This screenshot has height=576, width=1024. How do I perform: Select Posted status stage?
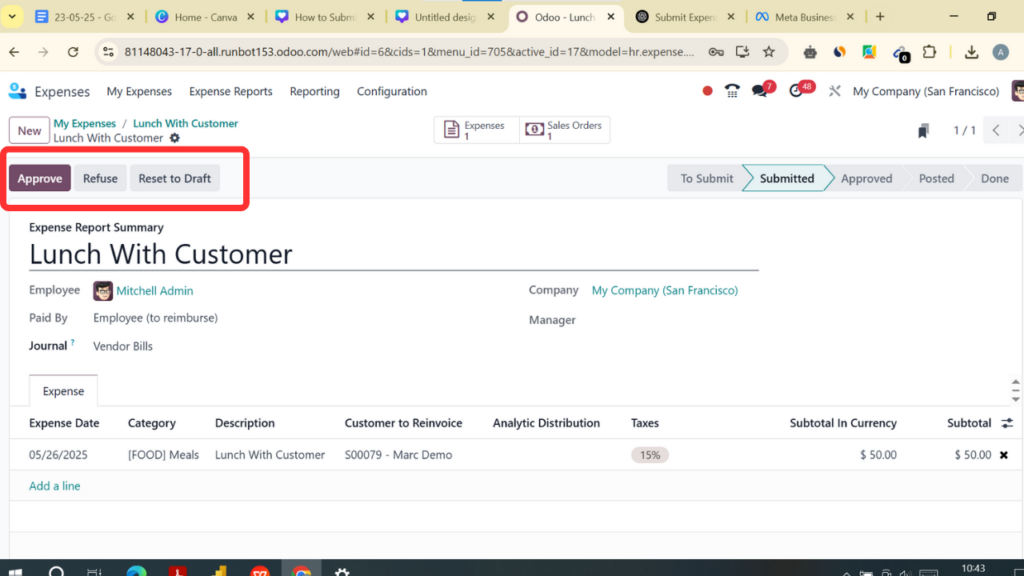pos(936,178)
